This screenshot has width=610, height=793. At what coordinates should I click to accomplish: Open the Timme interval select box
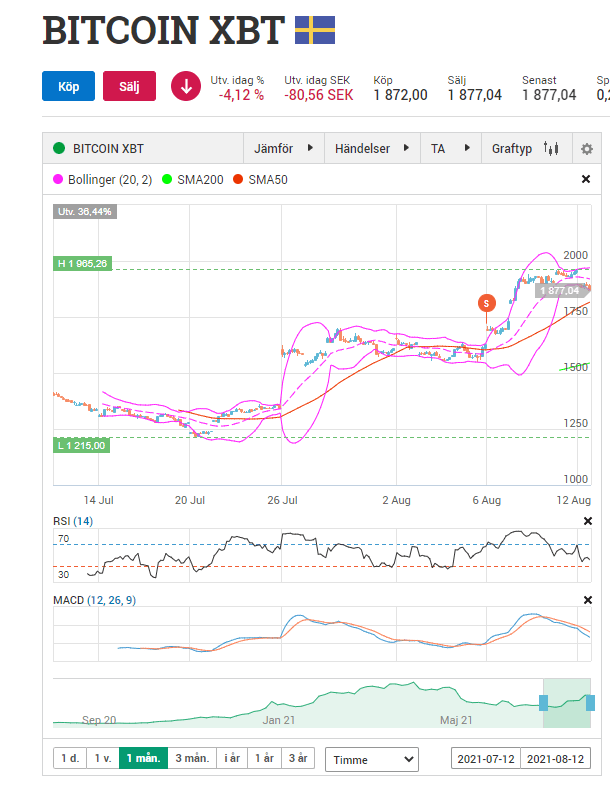[371, 759]
